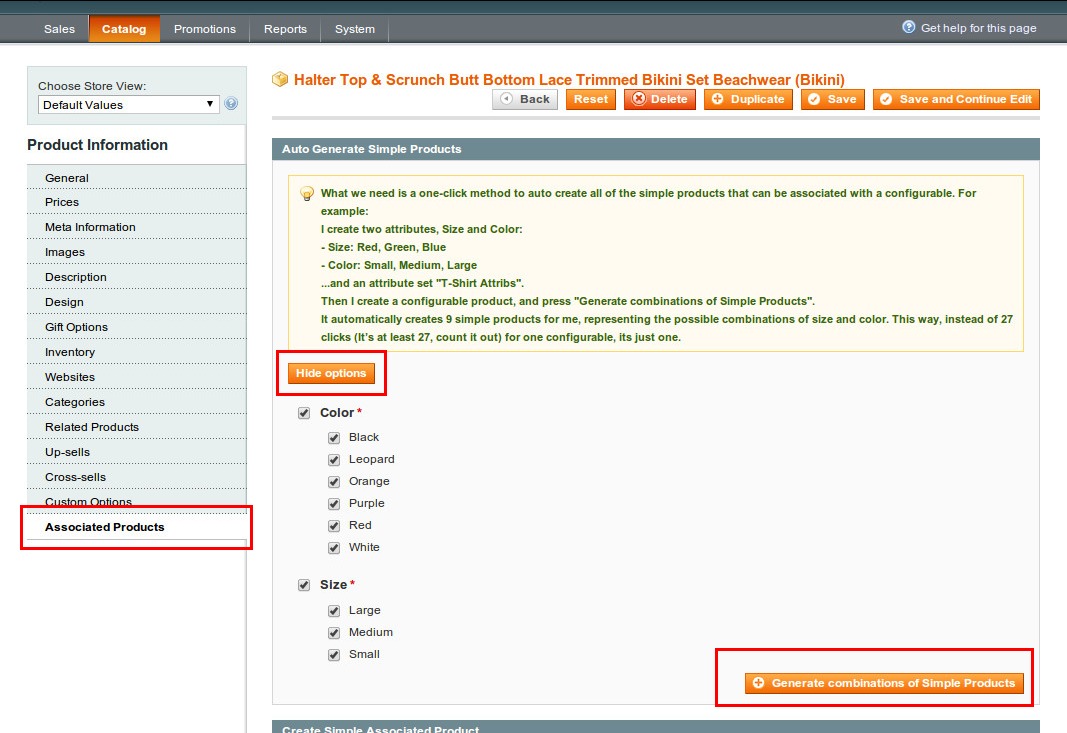Open the System menu
Viewport: 1067px width, 733px height.
tap(355, 29)
